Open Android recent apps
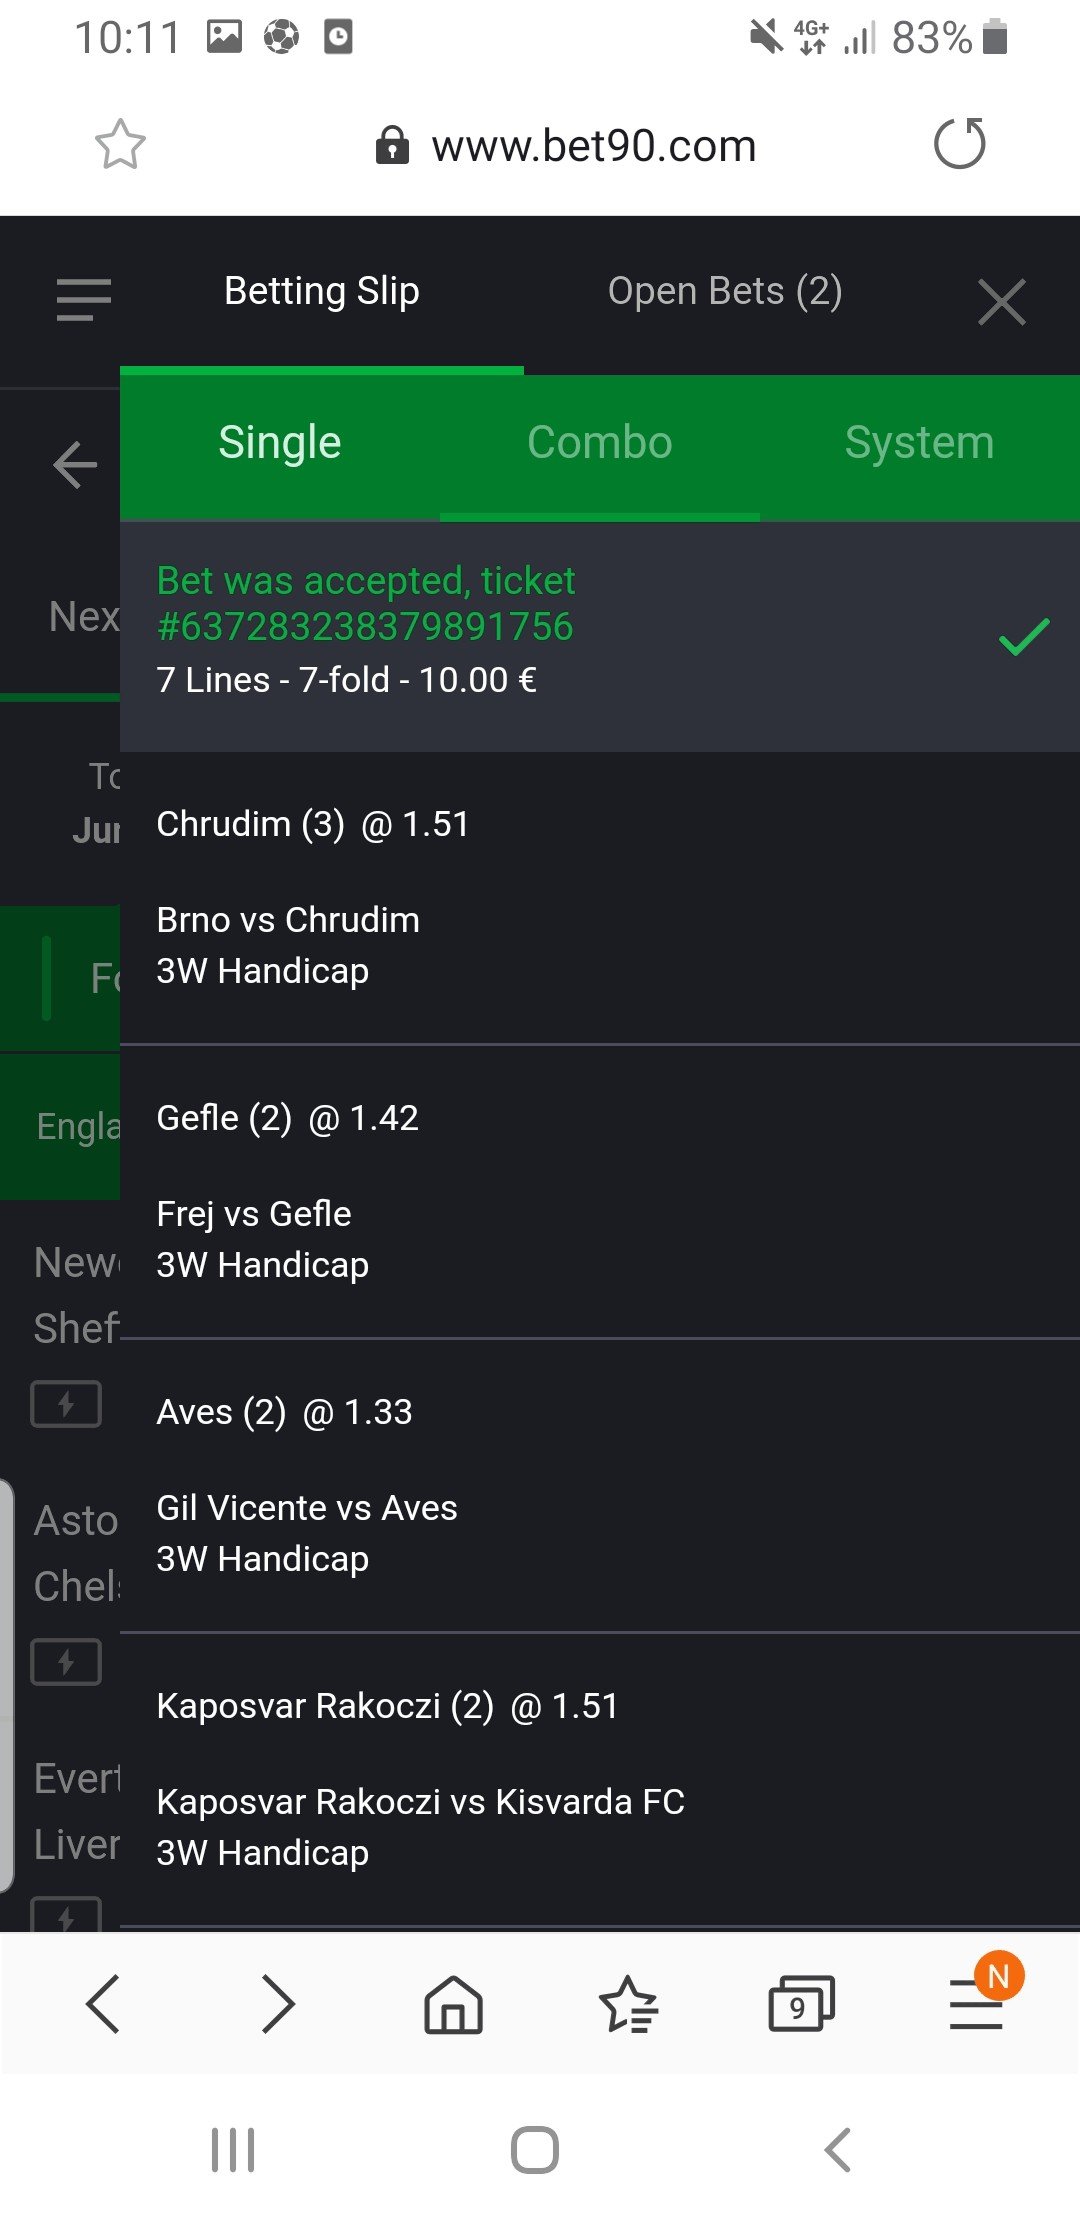 (x=233, y=2149)
